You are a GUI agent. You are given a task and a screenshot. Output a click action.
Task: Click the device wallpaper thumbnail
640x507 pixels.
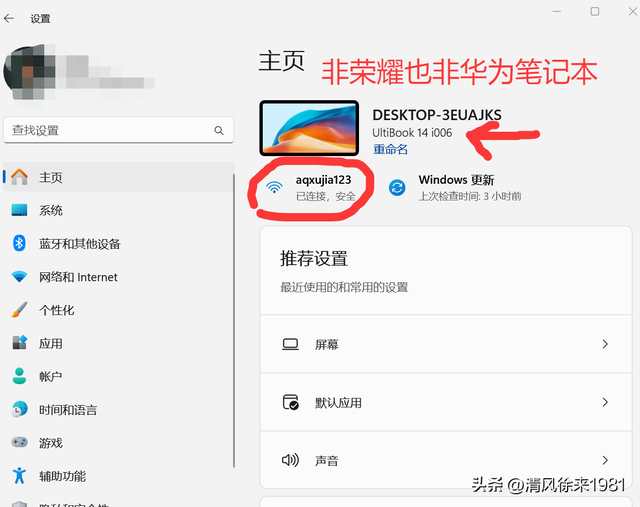tap(309, 128)
